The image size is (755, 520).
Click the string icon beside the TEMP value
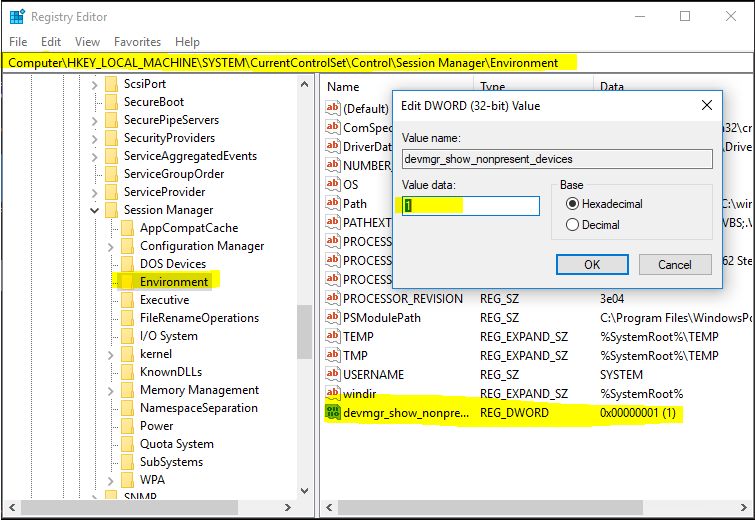(333, 336)
